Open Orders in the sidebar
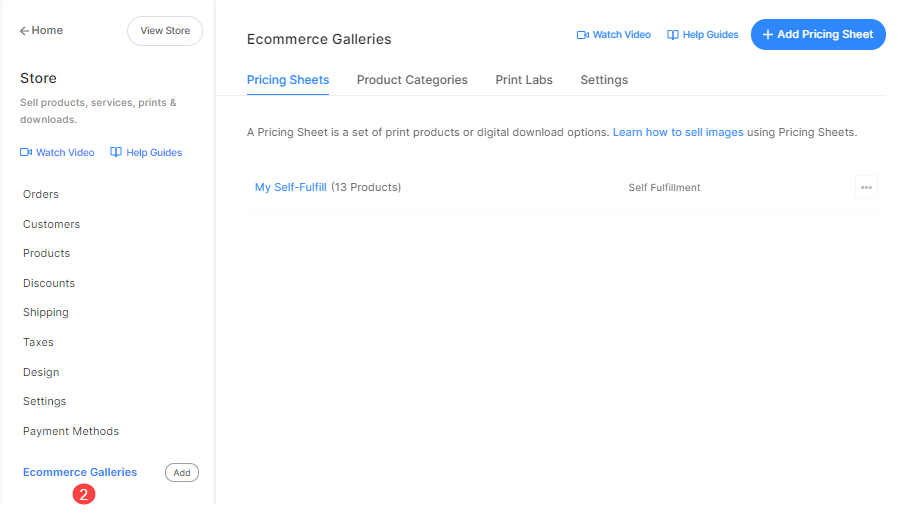Screen dimensions: 898x514 (41, 194)
